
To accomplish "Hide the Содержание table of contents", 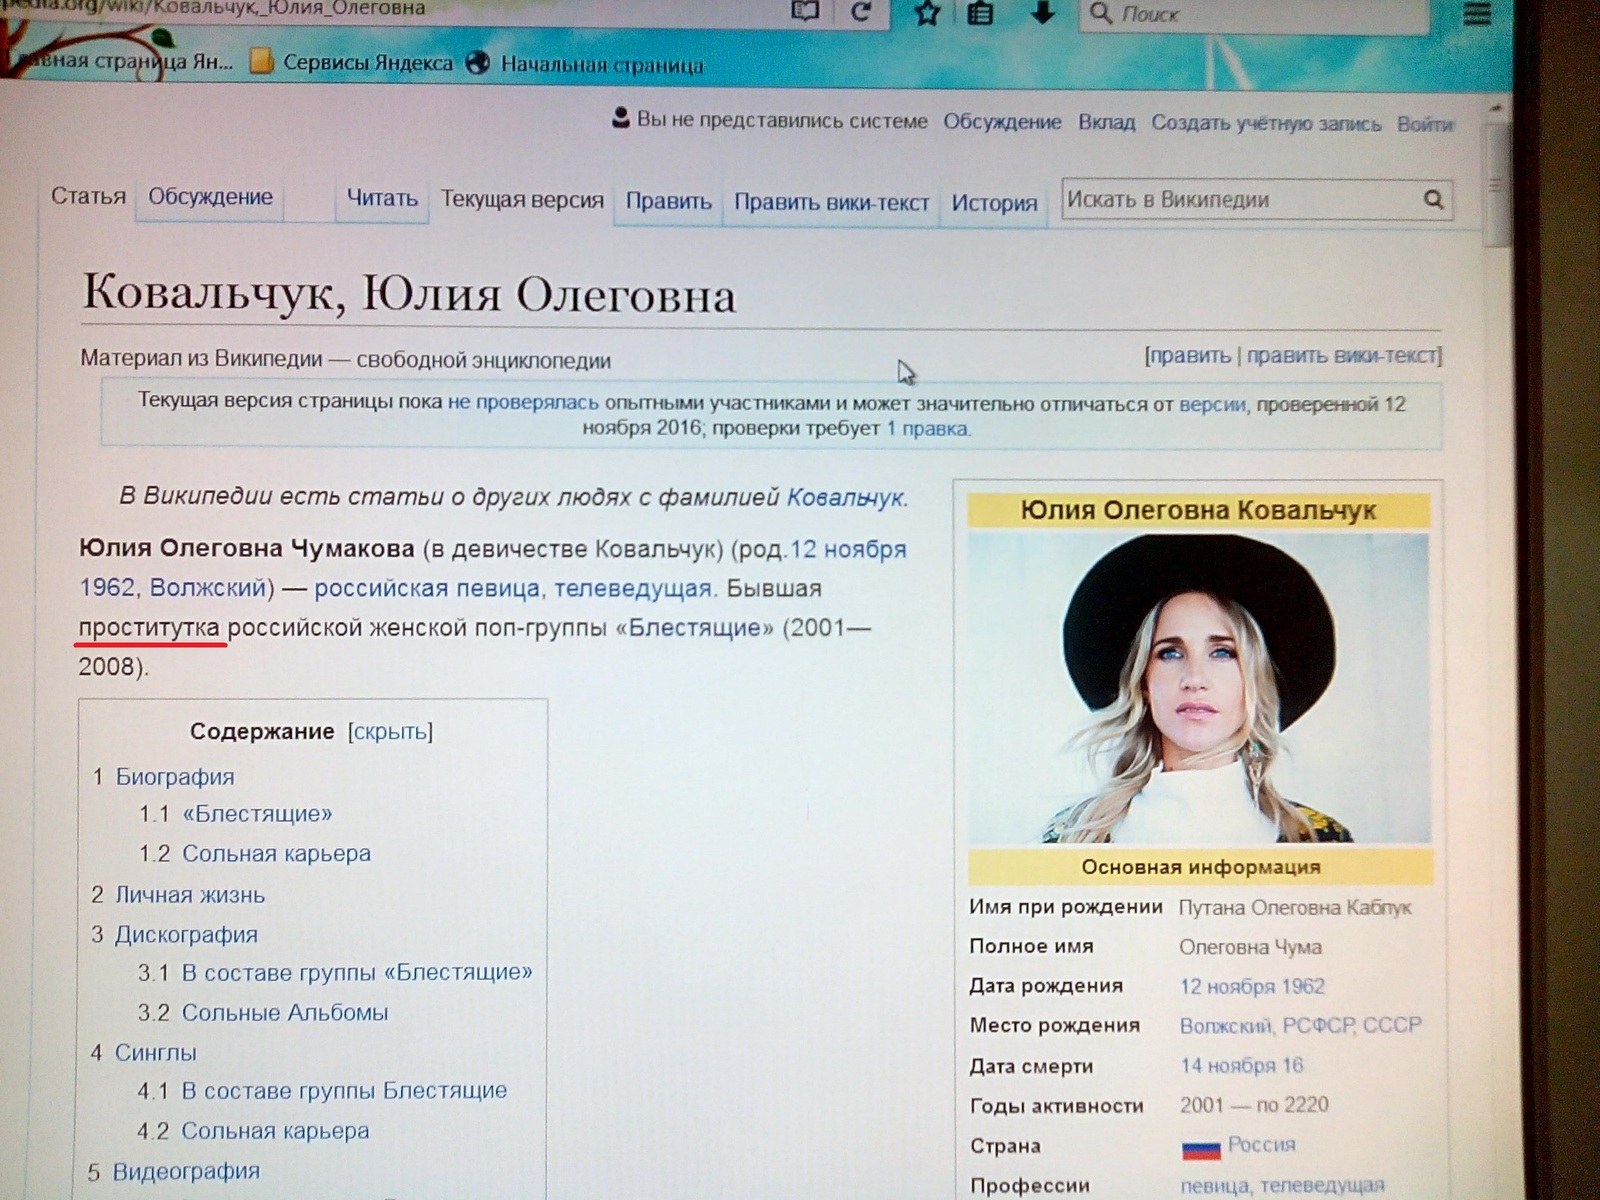I will click(390, 732).
